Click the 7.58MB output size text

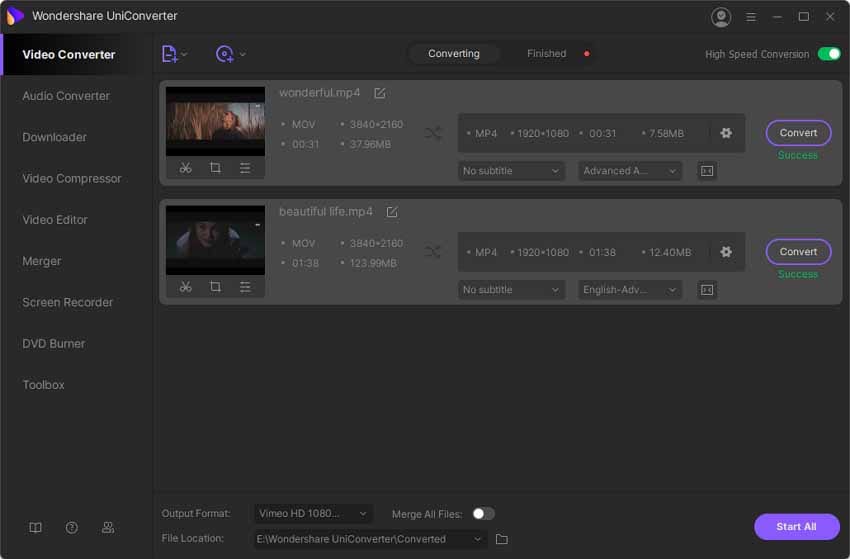click(x=666, y=133)
